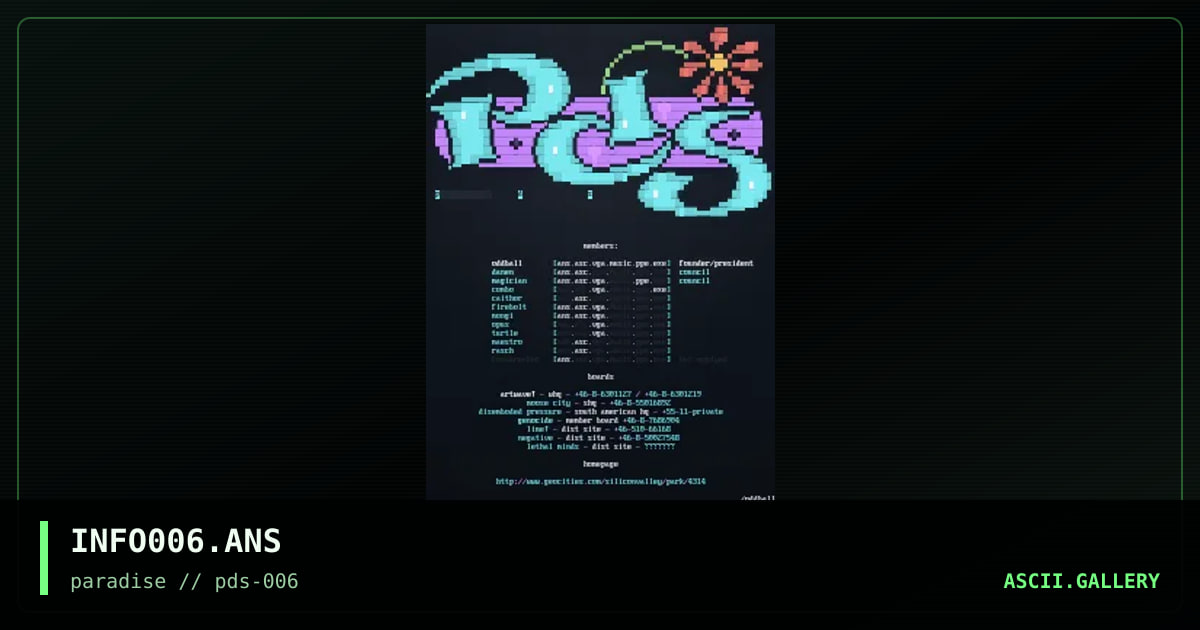Click the 'turtle' member name

(504, 333)
